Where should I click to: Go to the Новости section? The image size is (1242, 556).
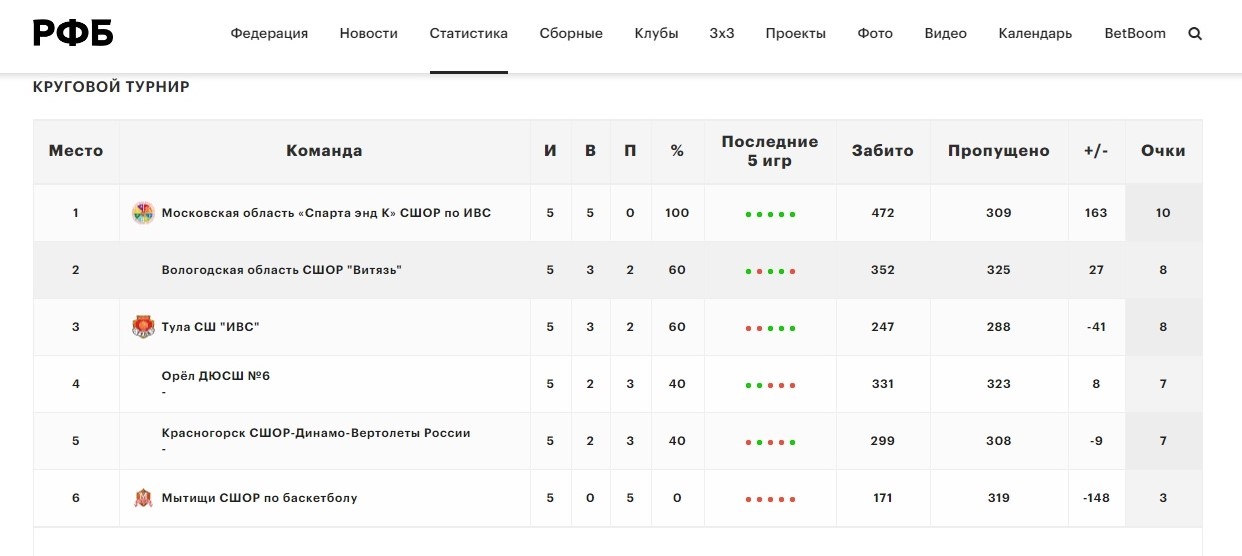(369, 33)
